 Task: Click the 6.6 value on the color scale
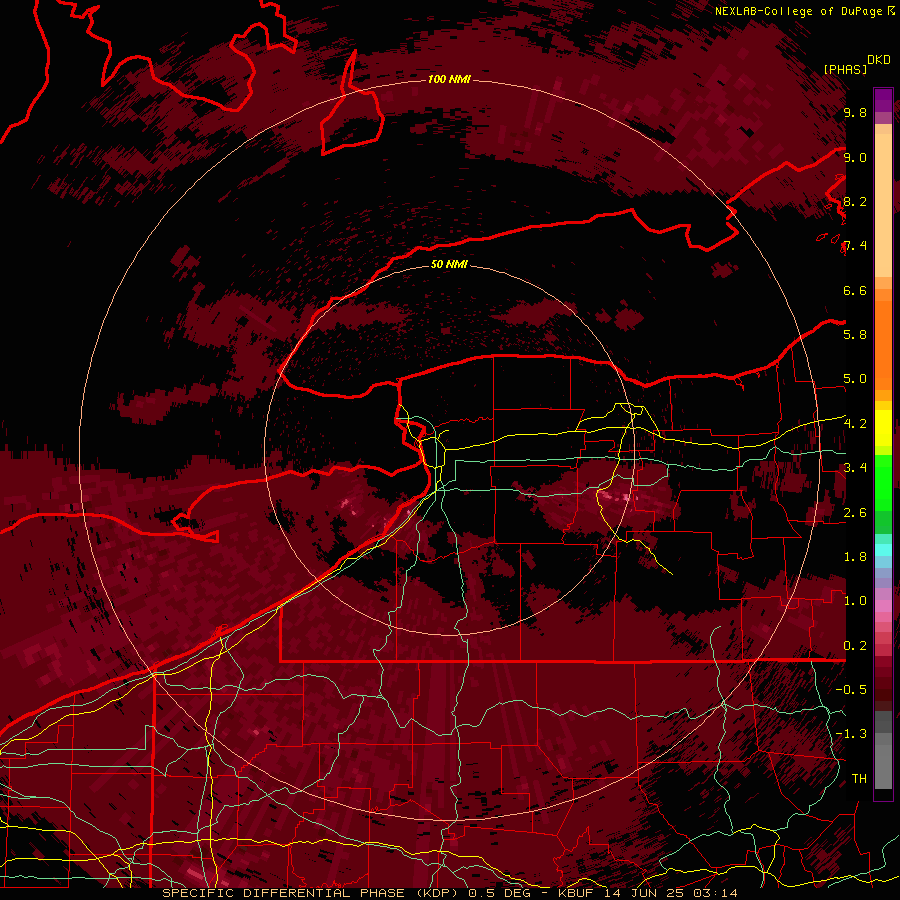pos(855,290)
